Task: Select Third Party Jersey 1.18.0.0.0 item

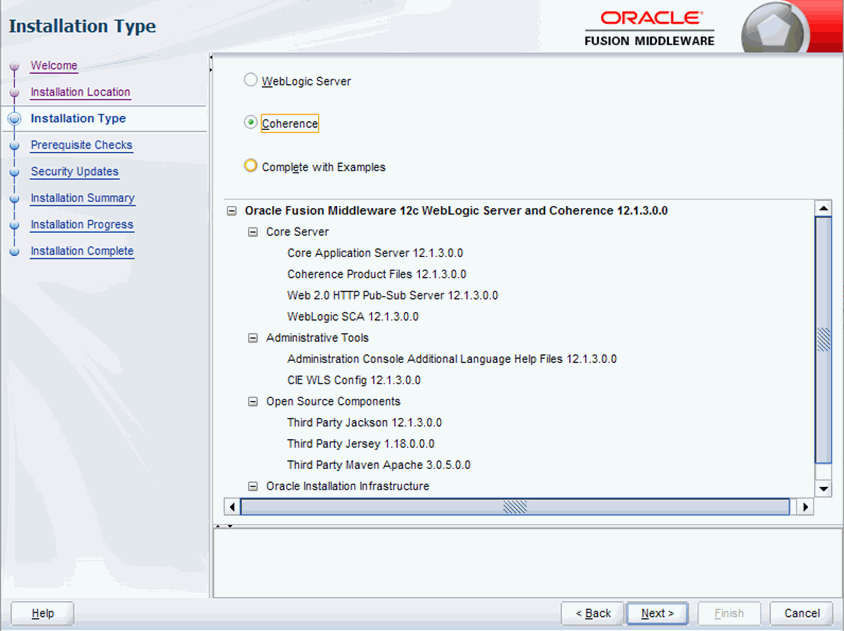Action: click(360, 444)
